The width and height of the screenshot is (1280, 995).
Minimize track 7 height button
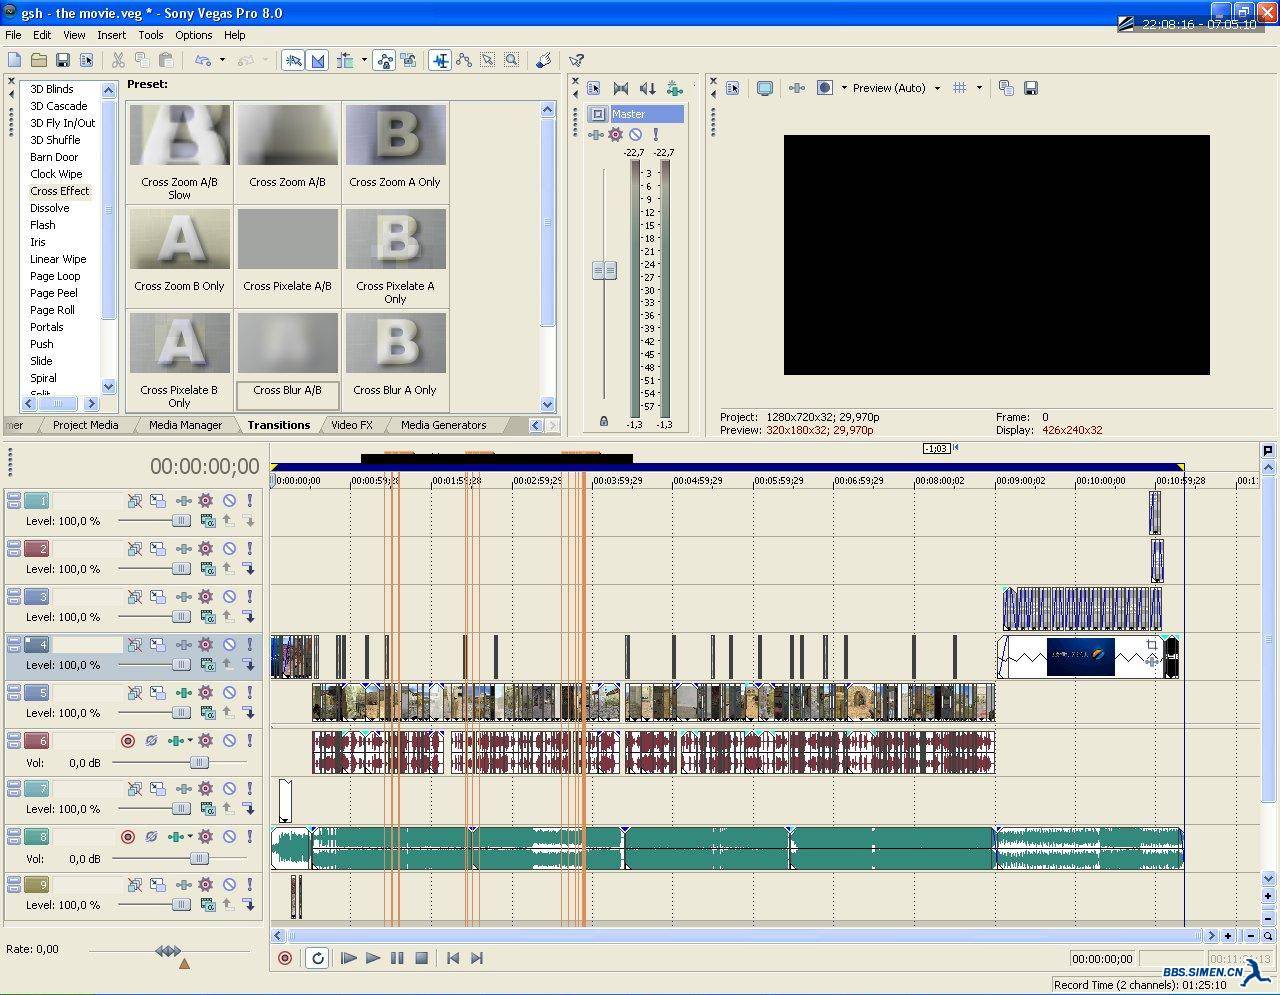[14, 786]
